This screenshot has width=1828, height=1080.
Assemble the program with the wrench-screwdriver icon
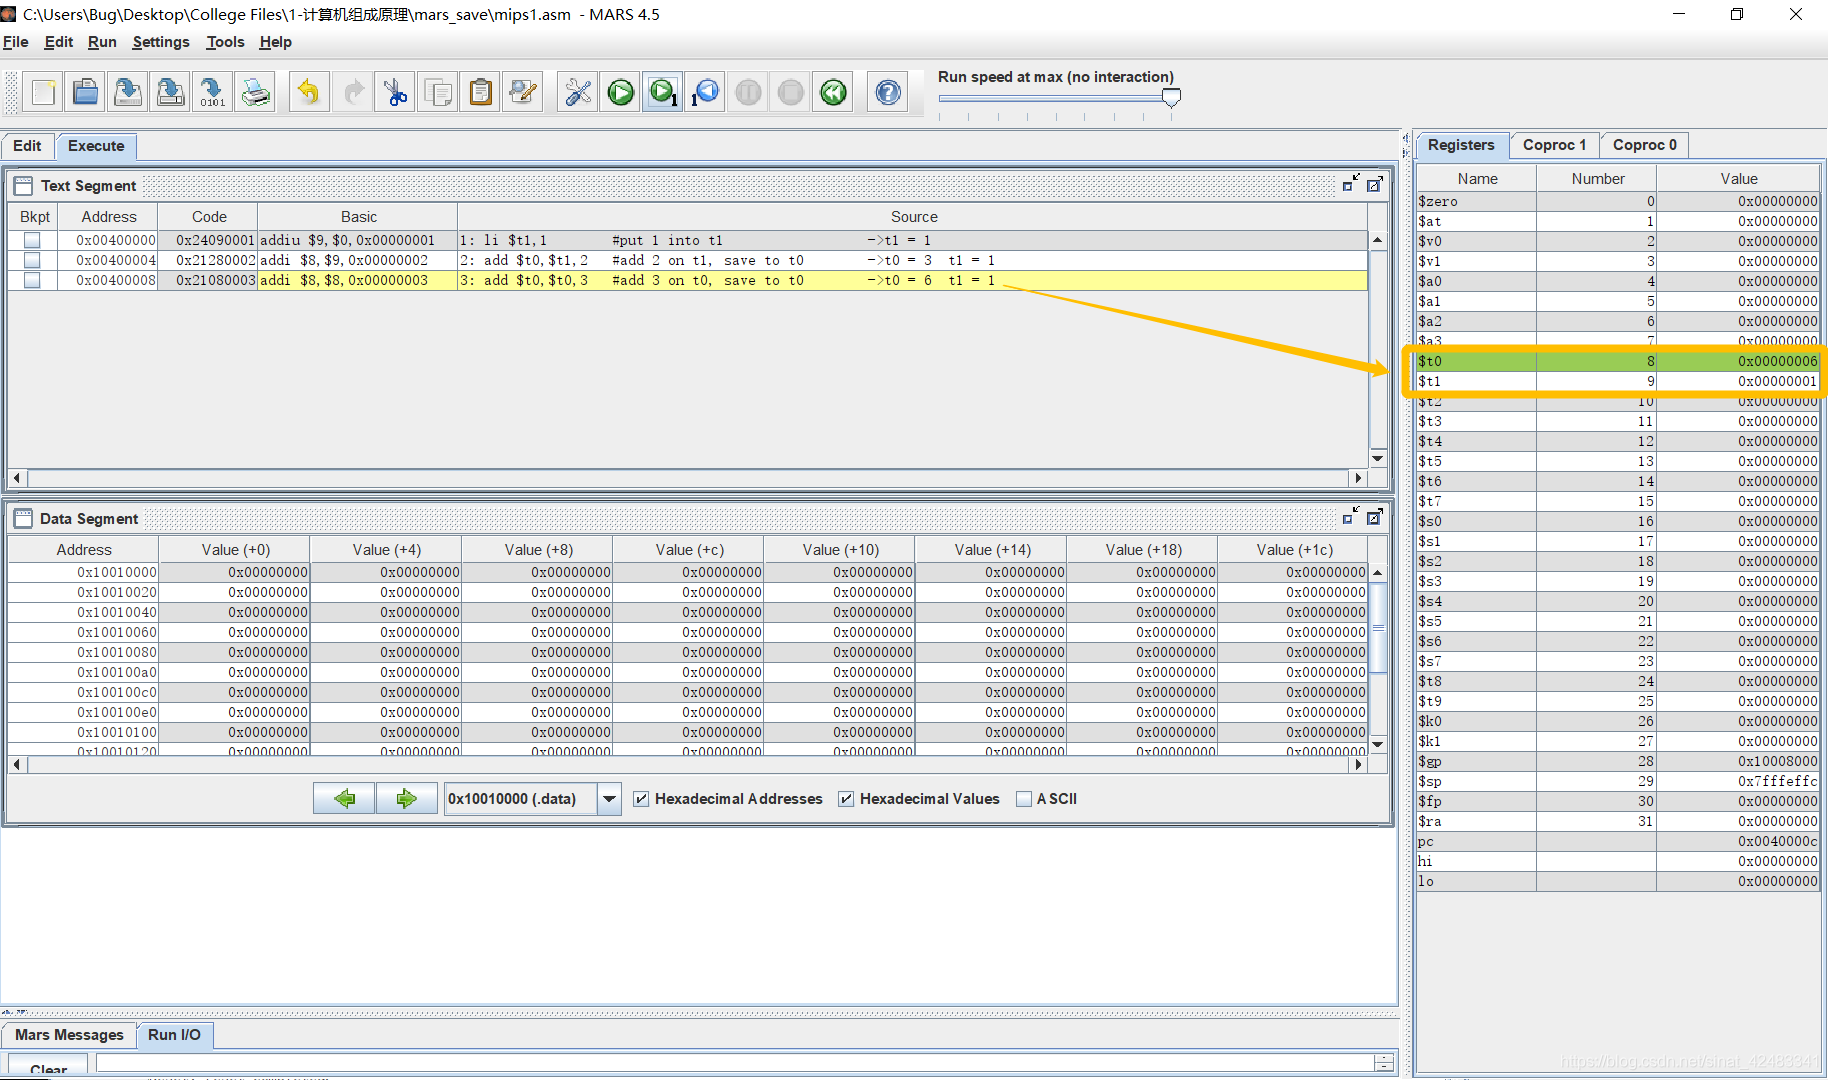click(x=578, y=93)
